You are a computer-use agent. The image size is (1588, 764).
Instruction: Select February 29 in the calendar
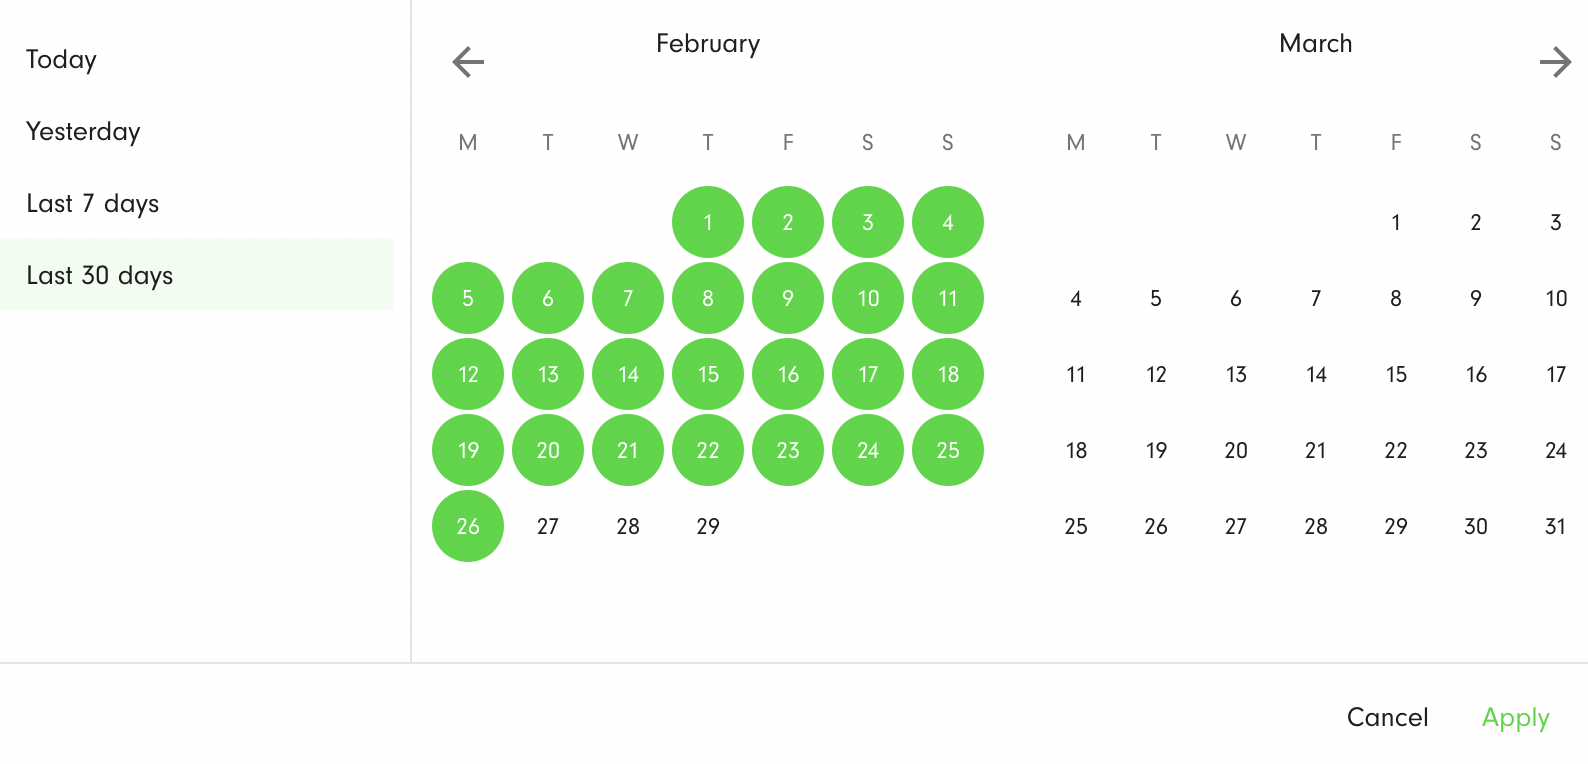(708, 526)
